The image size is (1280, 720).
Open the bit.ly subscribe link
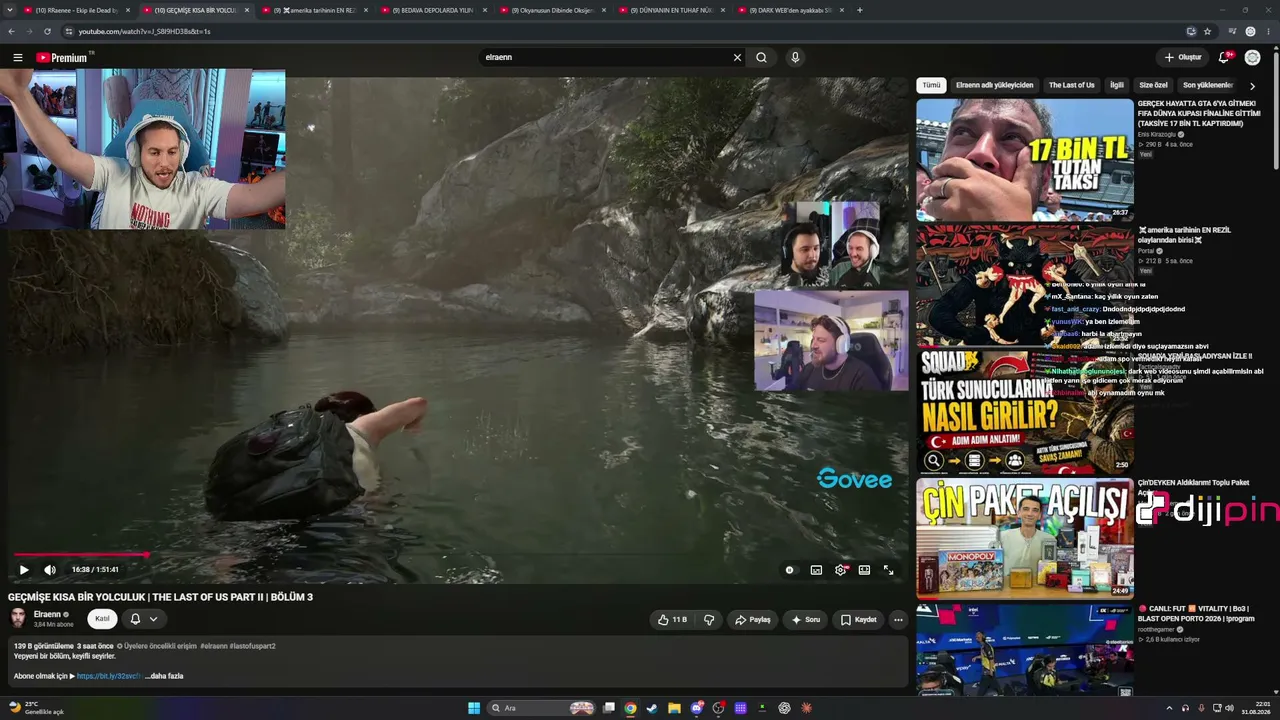[x=109, y=676]
